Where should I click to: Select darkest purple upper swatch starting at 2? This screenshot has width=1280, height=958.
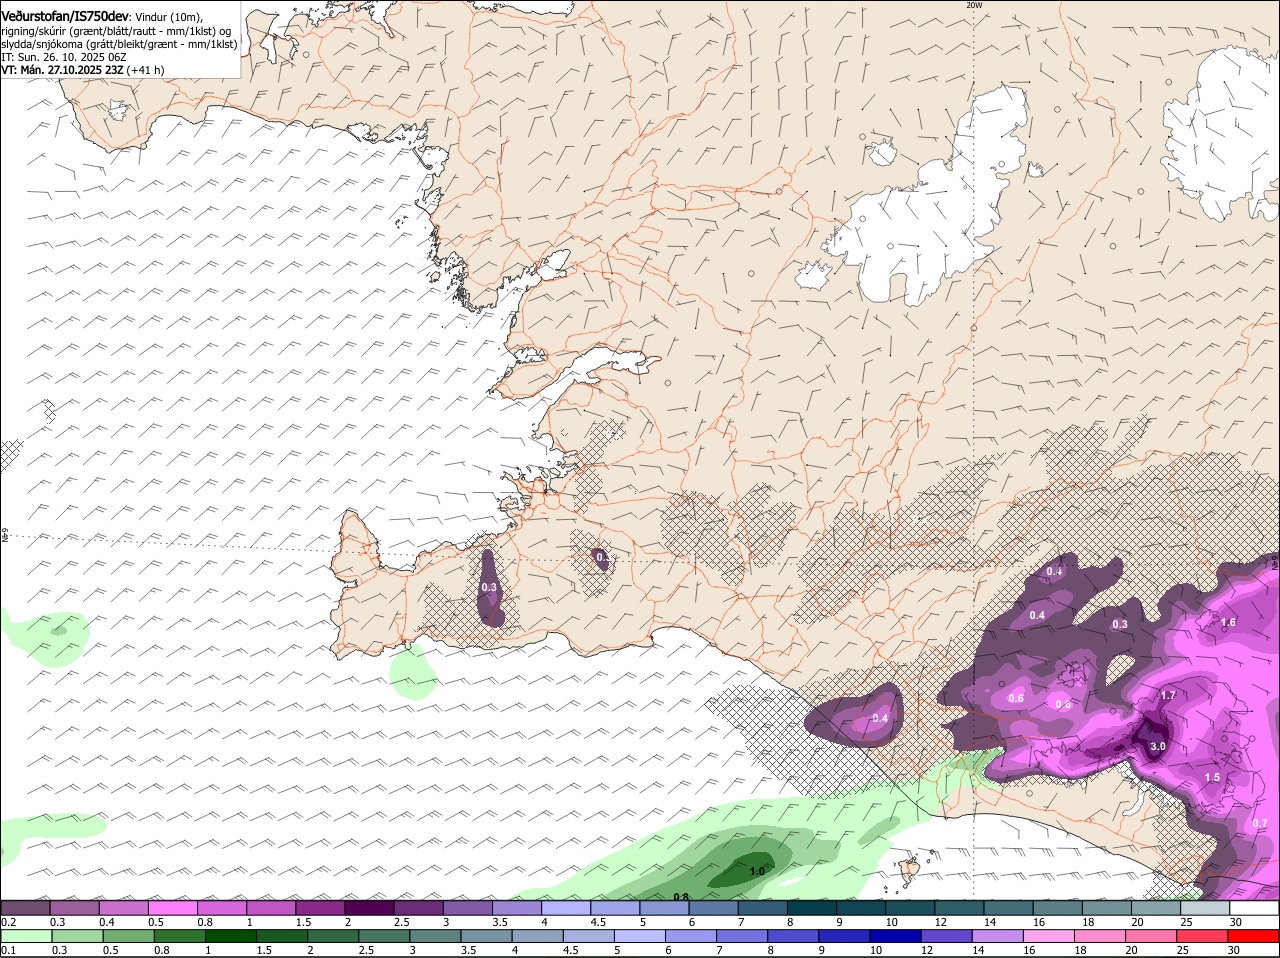369,908
